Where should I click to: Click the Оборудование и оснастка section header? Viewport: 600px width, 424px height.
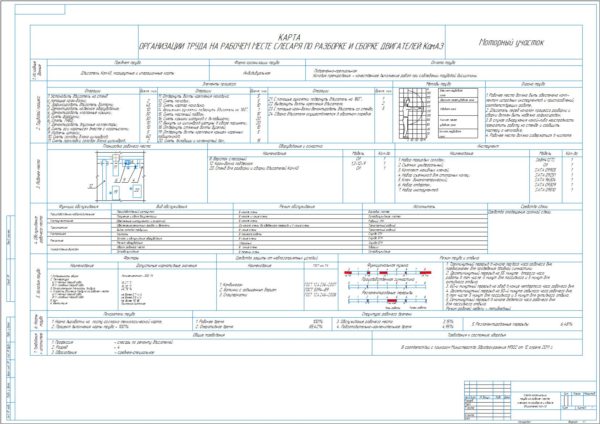point(301,146)
